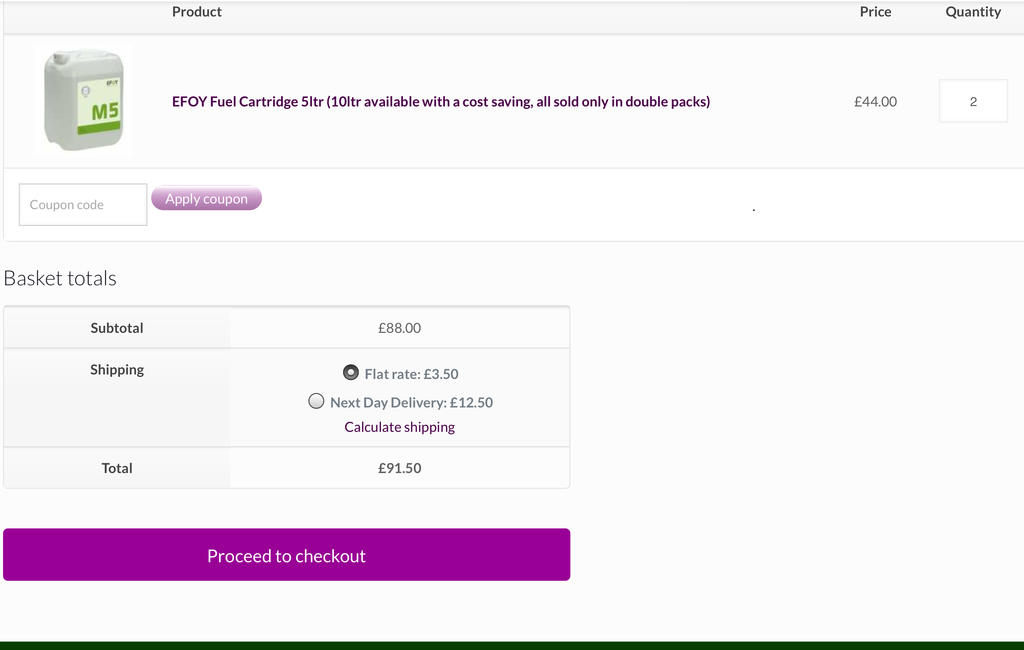The image size is (1024, 650).
Task: Click the £88.00 subtotal amount
Action: (x=399, y=328)
